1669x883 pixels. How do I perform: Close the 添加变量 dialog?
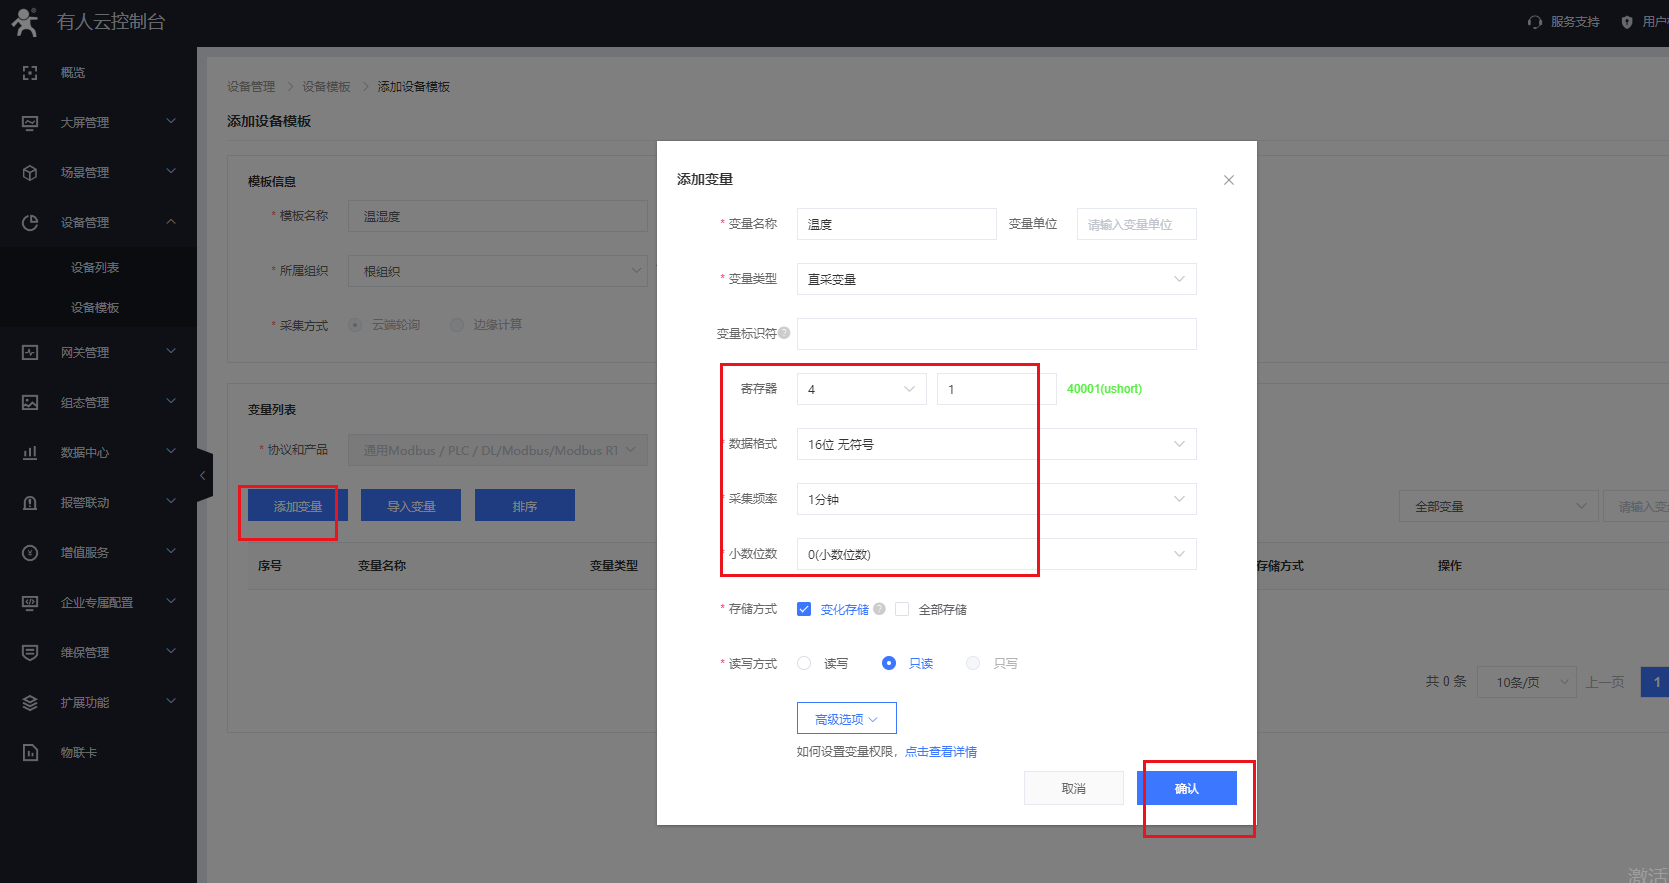tap(1229, 180)
